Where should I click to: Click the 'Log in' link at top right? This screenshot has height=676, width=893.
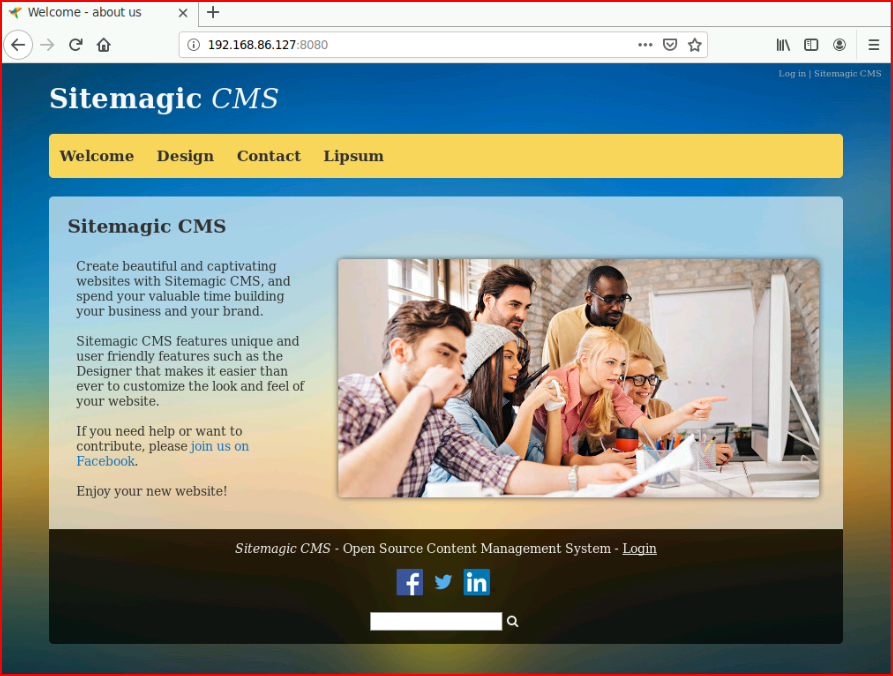(x=792, y=73)
